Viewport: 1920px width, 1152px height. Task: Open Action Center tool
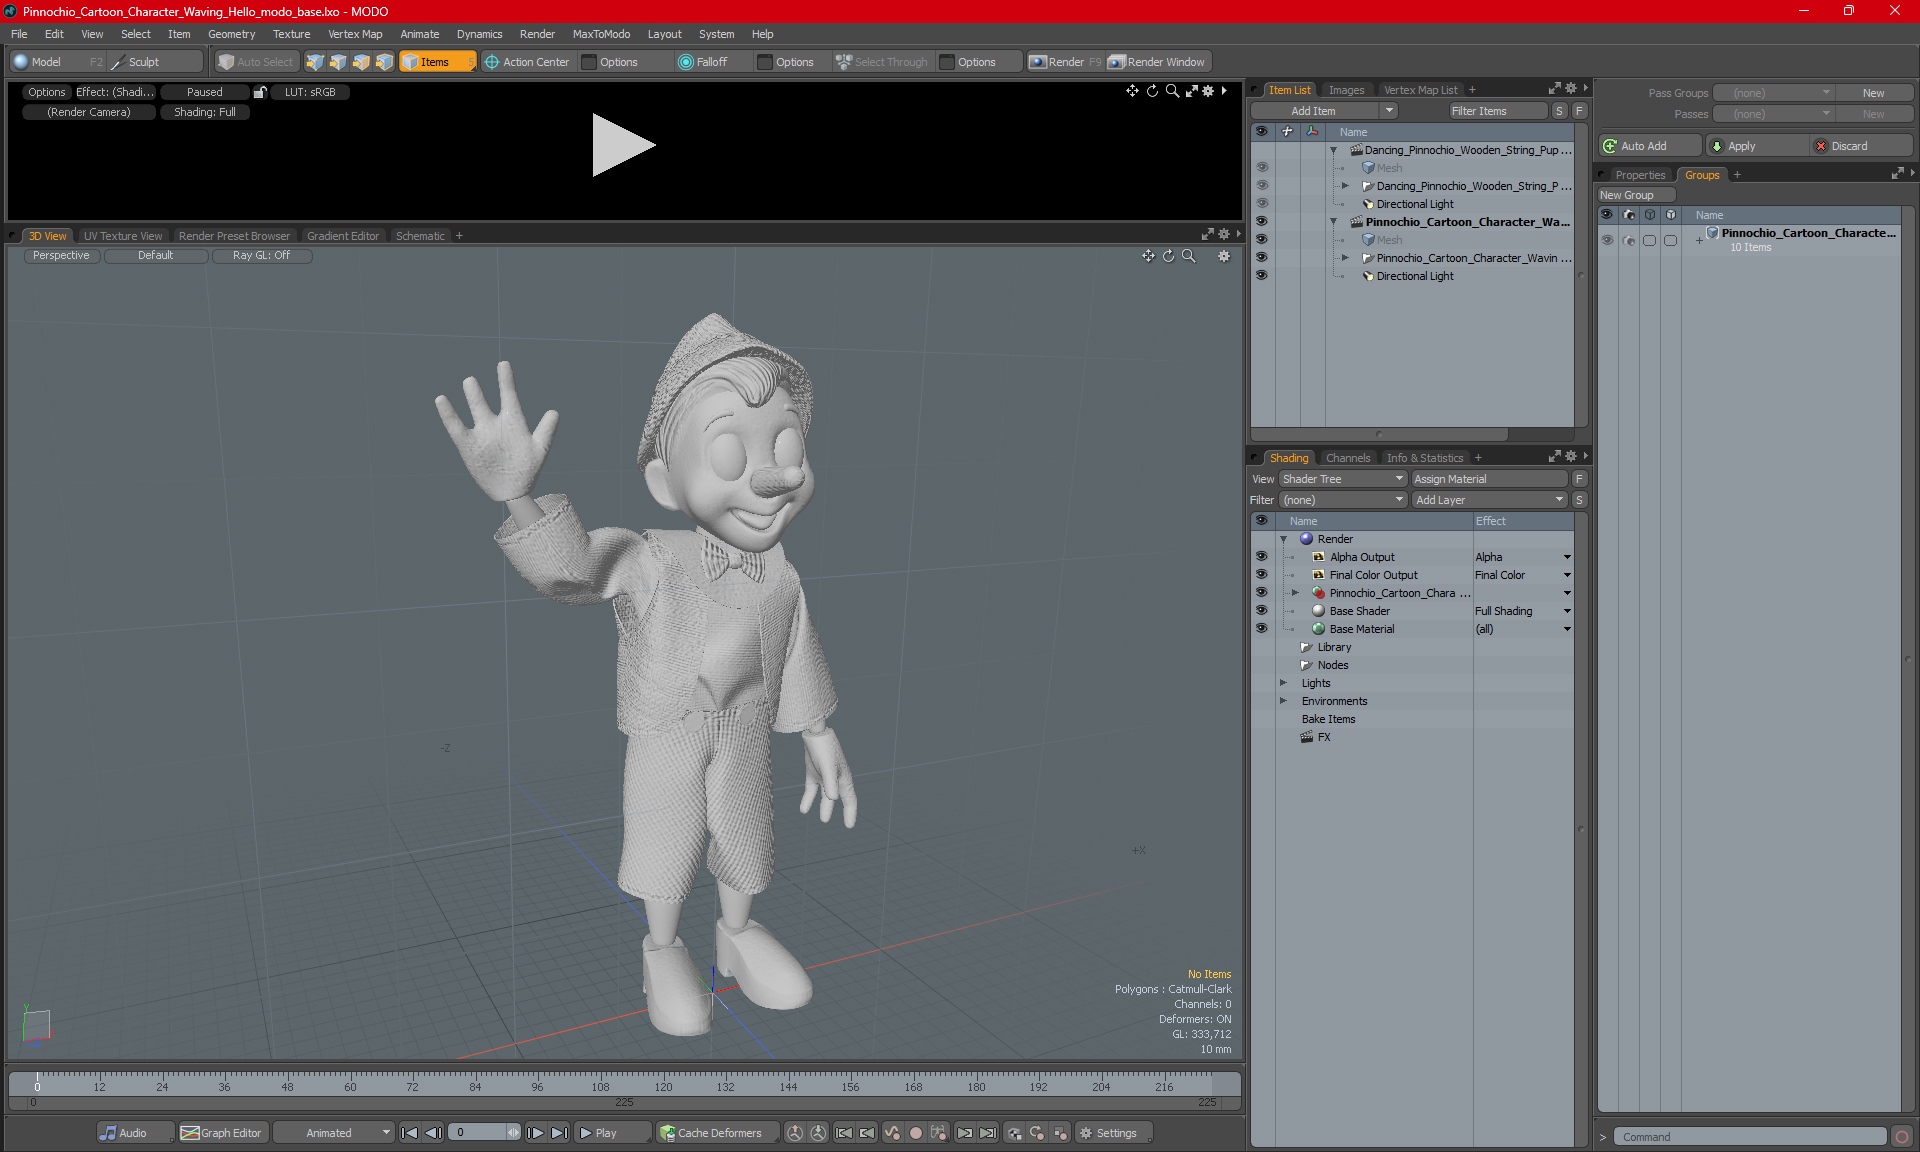coord(527,62)
